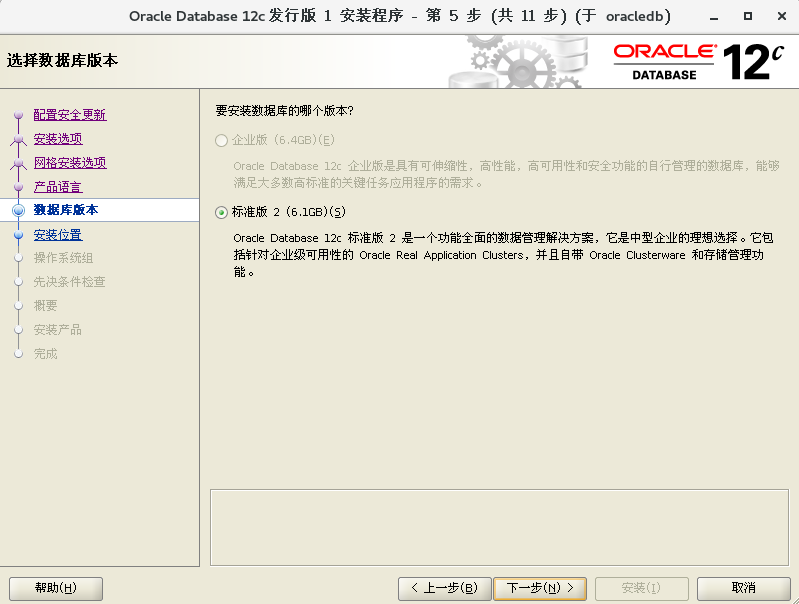
Task: Click the 上一步(B) back button
Action: pyautogui.click(x=444, y=588)
